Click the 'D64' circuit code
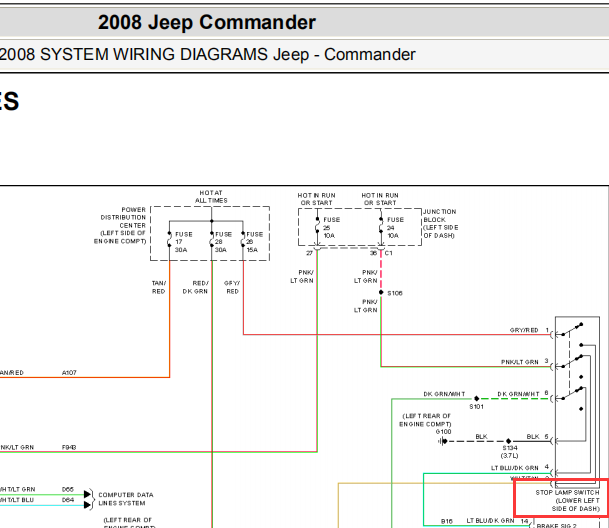Screen dimensions: 609x528 click(68, 500)
